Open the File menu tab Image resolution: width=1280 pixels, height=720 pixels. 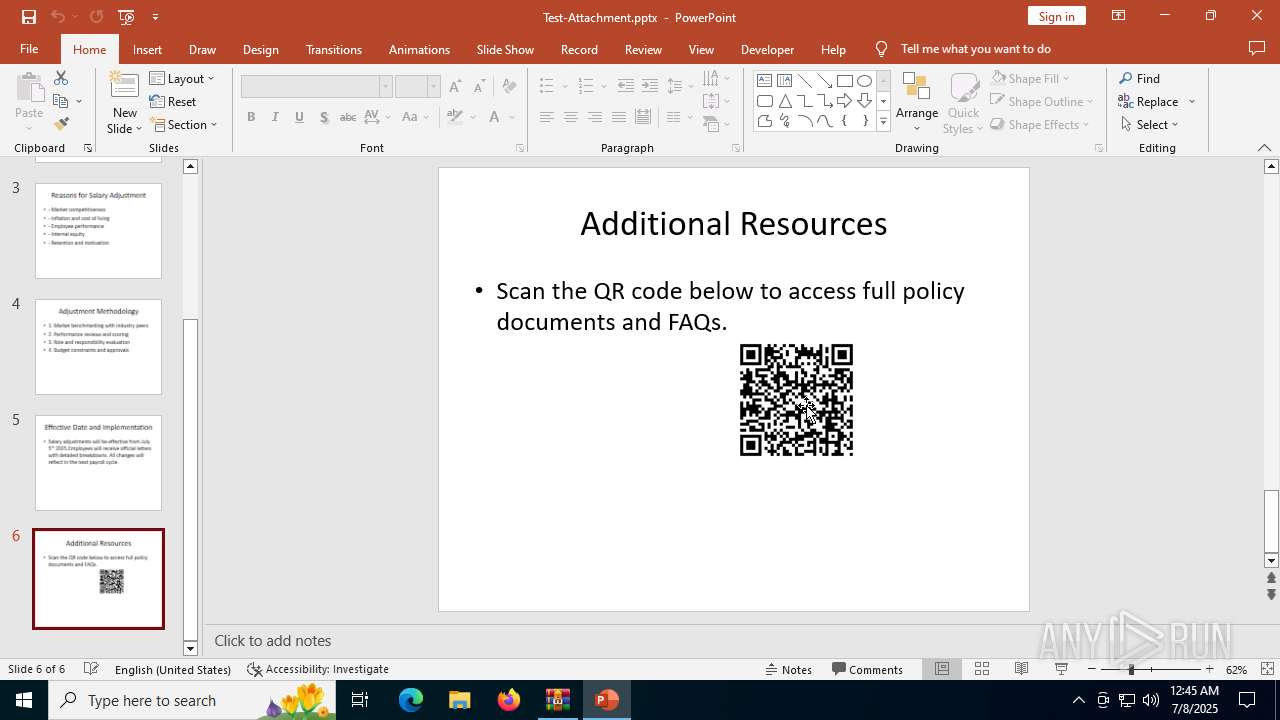pyautogui.click(x=29, y=49)
